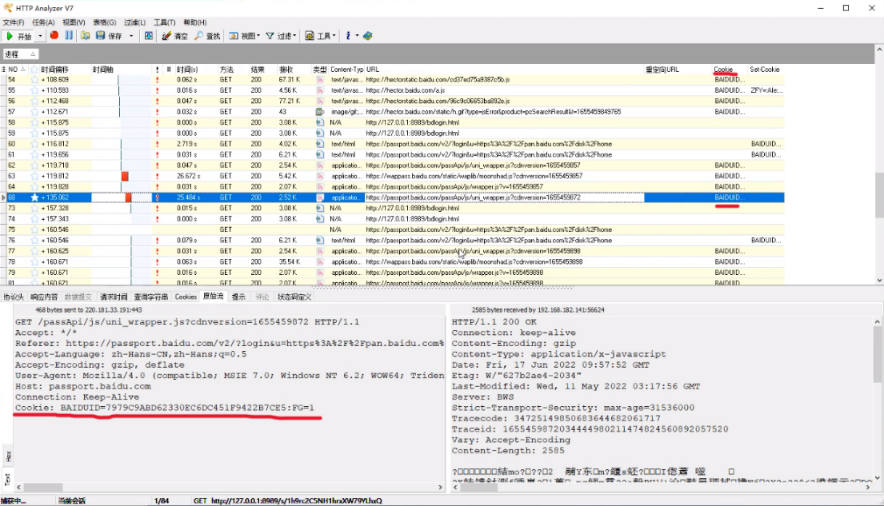Click the type icon in row 60

pyautogui.click(x=320, y=144)
